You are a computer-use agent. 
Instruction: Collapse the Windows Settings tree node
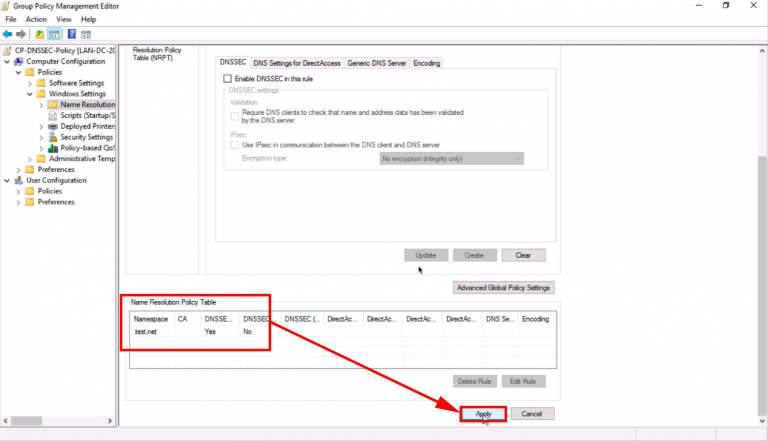(30, 93)
